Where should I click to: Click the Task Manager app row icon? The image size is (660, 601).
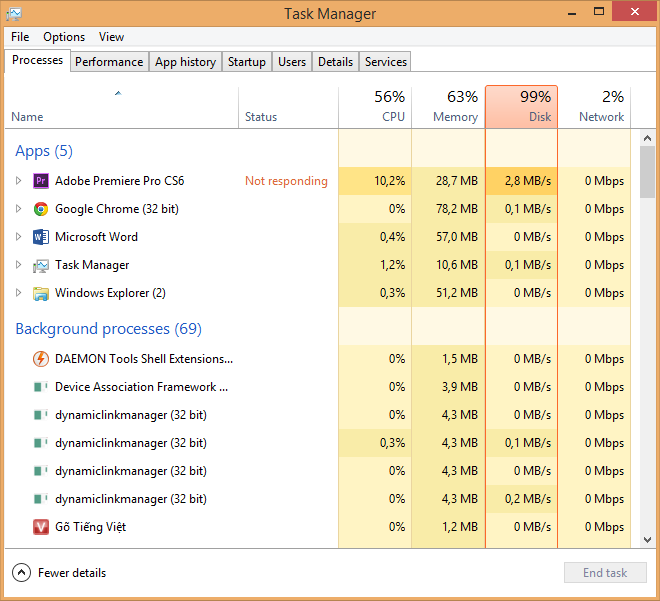[x=41, y=265]
